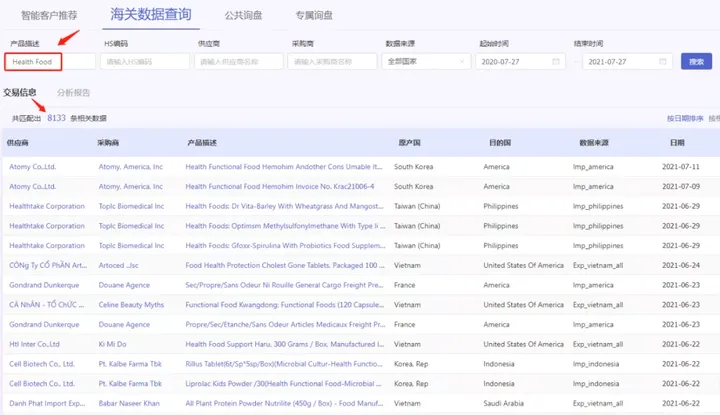Click the Imp_indonesia source in Rillus Tablet row
720x415 pixels.
[x=596, y=364]
